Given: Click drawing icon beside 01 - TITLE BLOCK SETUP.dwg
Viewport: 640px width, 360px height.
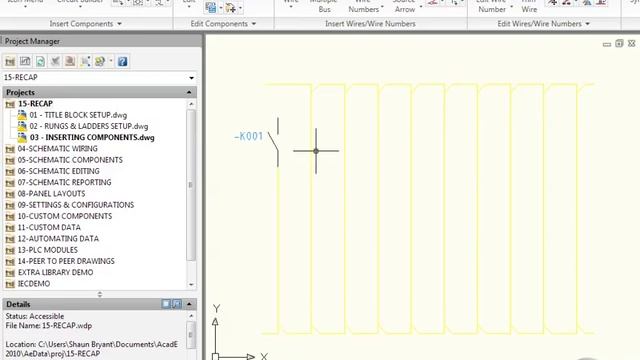Looking at the screenshot, I should tap(22, 115).
